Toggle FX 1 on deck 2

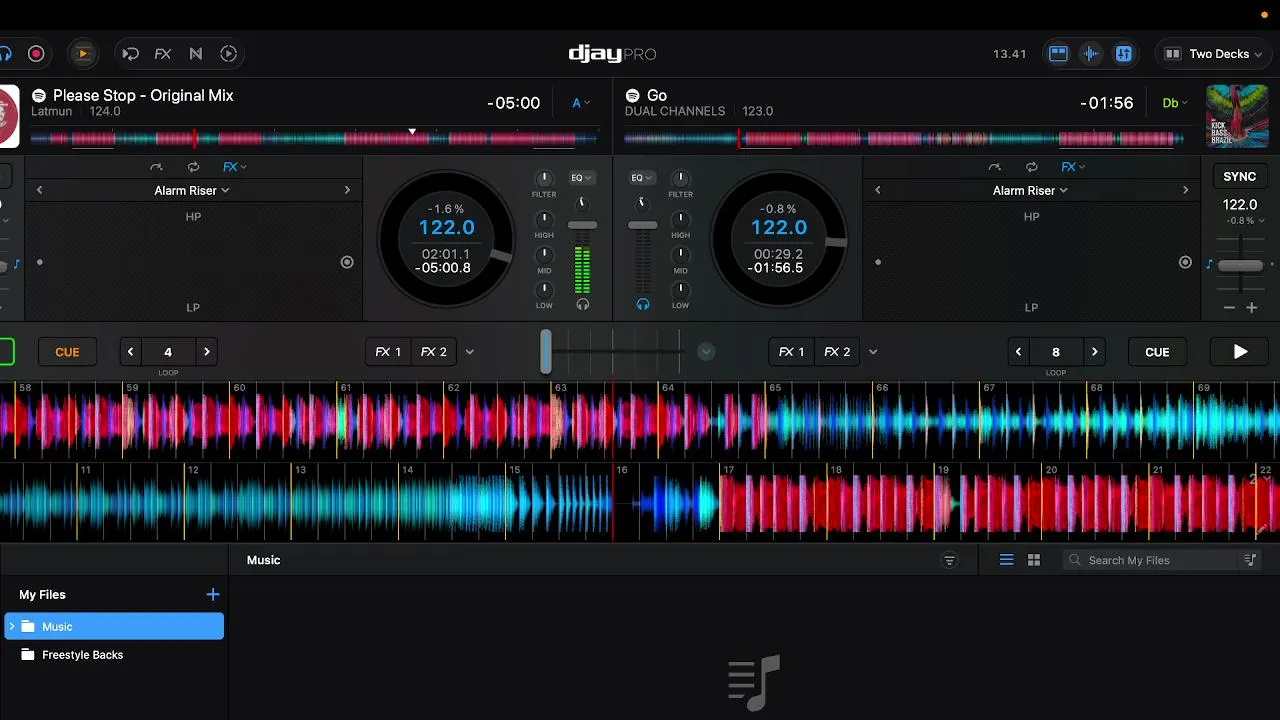[791, 352]
